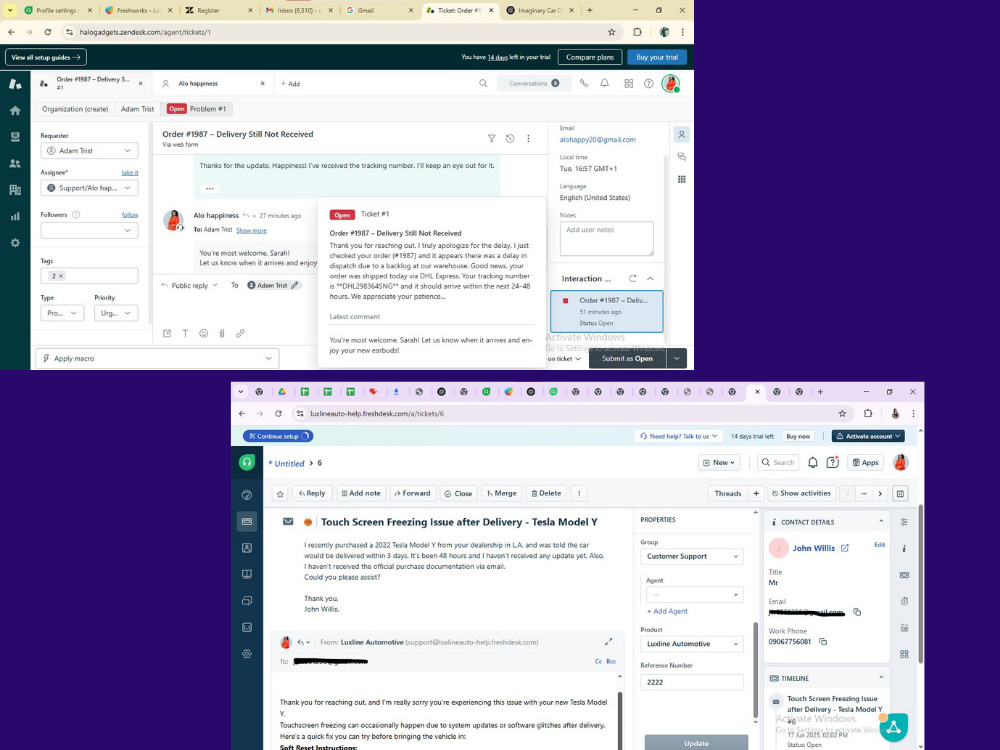Open Zendesk Requester dropdown showing Adam Trist
The image size is (1000, 750).
[89, 151]
